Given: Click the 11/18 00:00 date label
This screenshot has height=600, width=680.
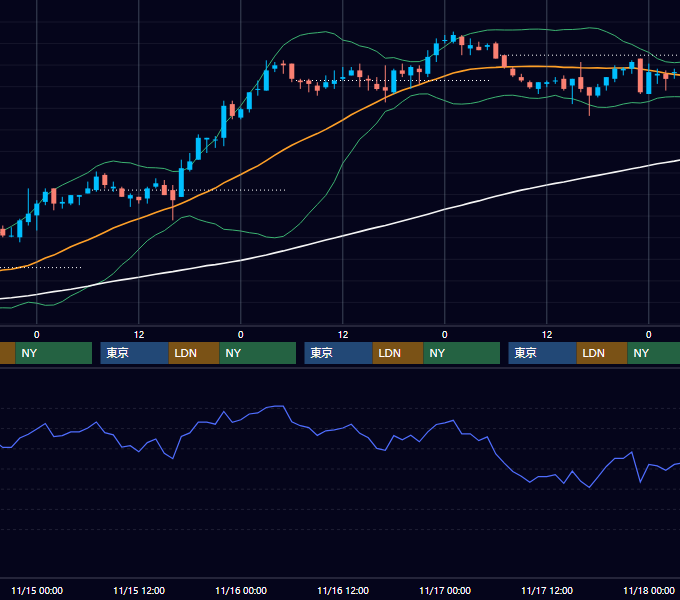Looking at the screenshot, I should coord(649,590).
